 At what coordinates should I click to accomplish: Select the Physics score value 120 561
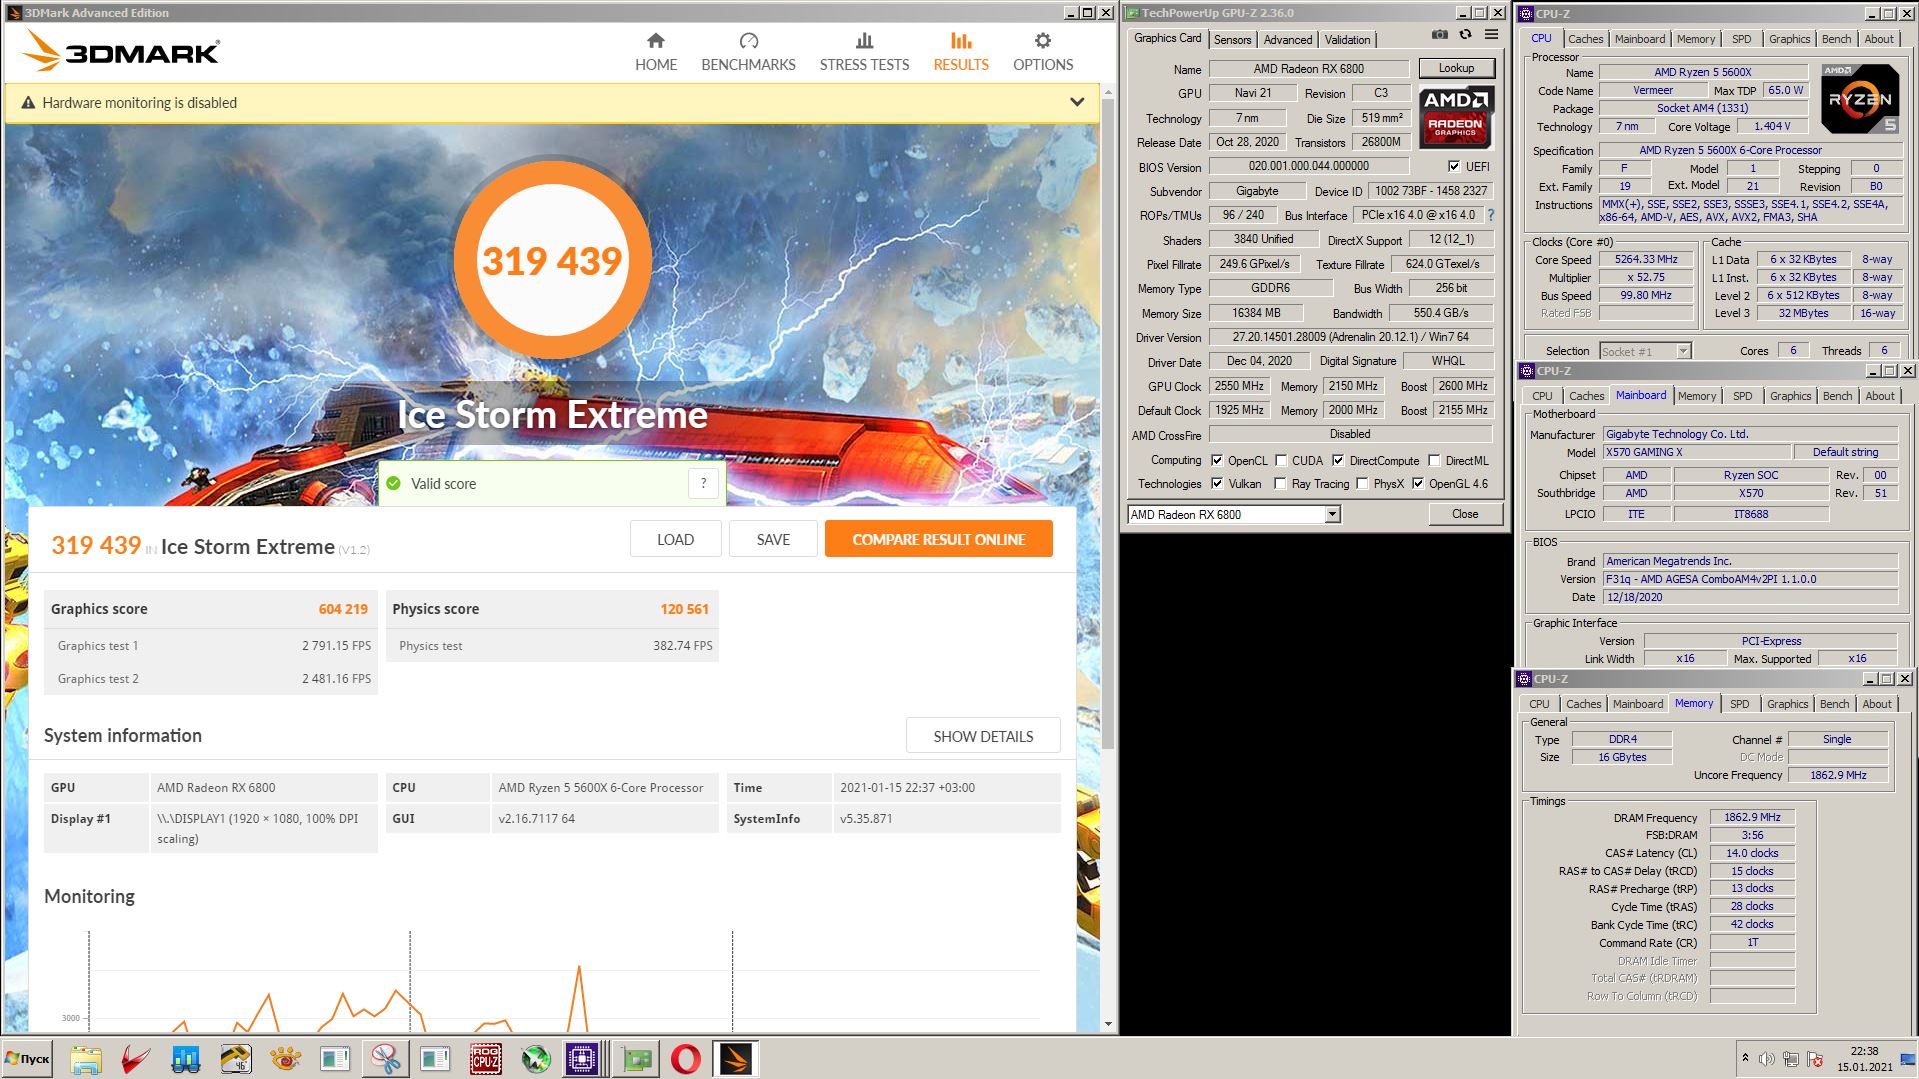click(x=684, y=609)
